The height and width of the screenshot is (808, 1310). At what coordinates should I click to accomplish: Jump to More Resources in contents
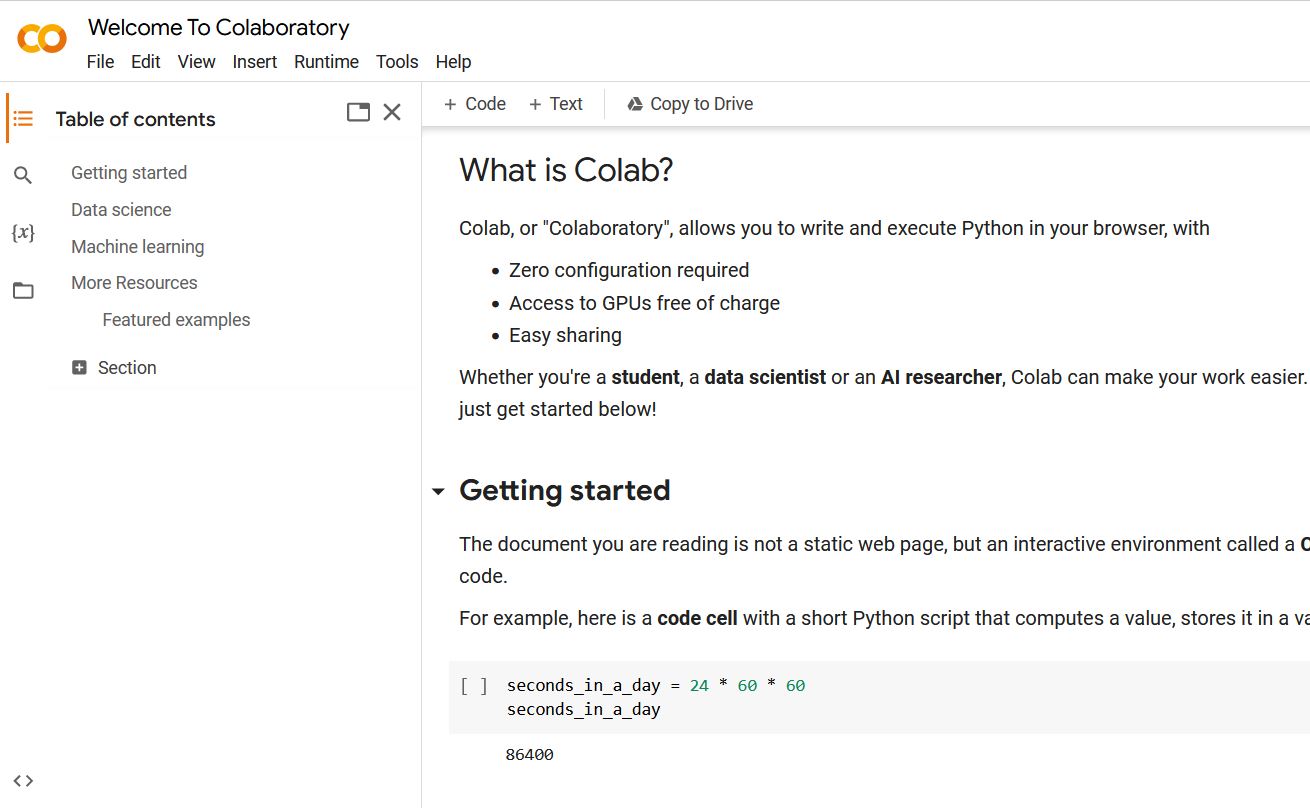click(134, 283)
